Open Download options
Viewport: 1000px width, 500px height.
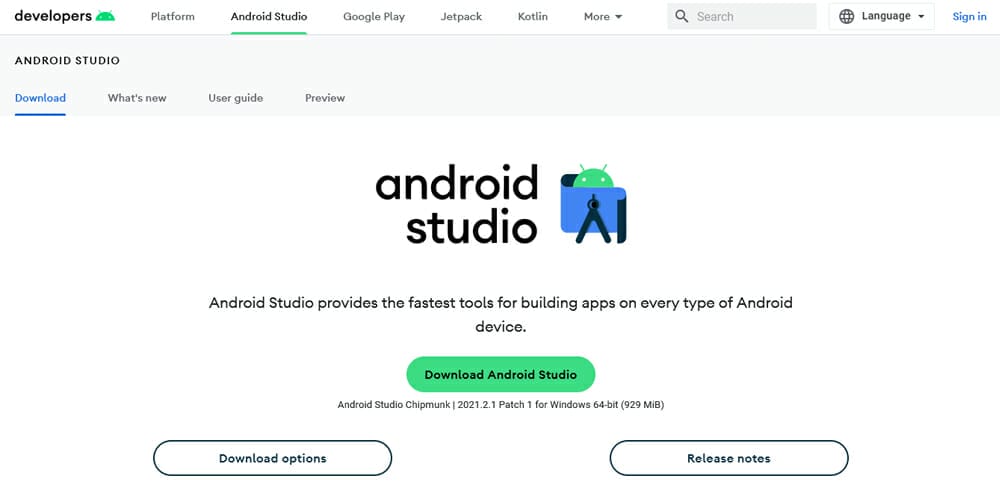(x=272, y=458)
